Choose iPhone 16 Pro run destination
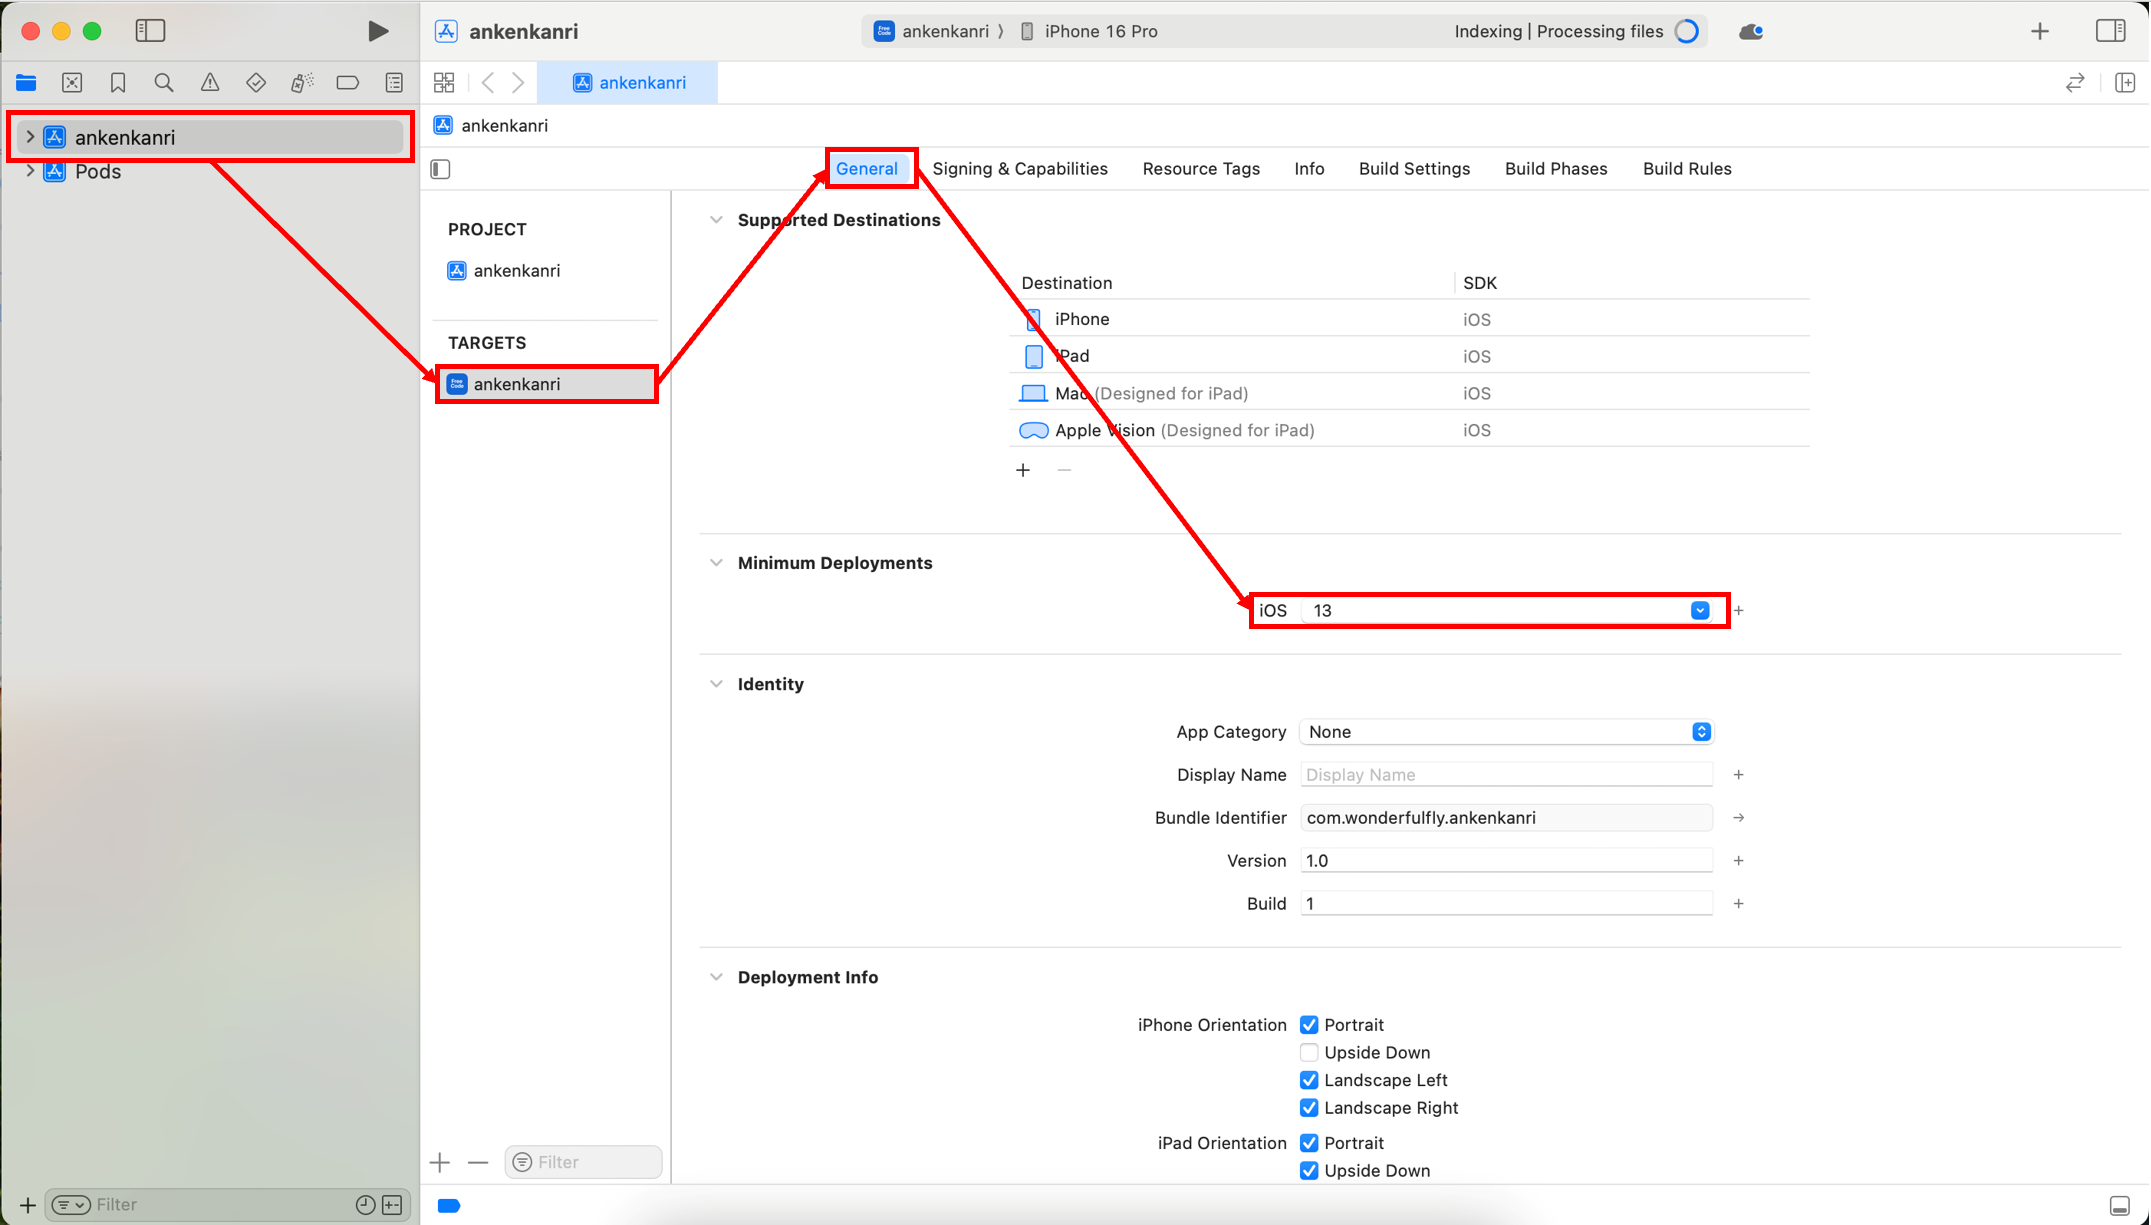Viewport: 2151px width, 1225px height. point(1088,31)
